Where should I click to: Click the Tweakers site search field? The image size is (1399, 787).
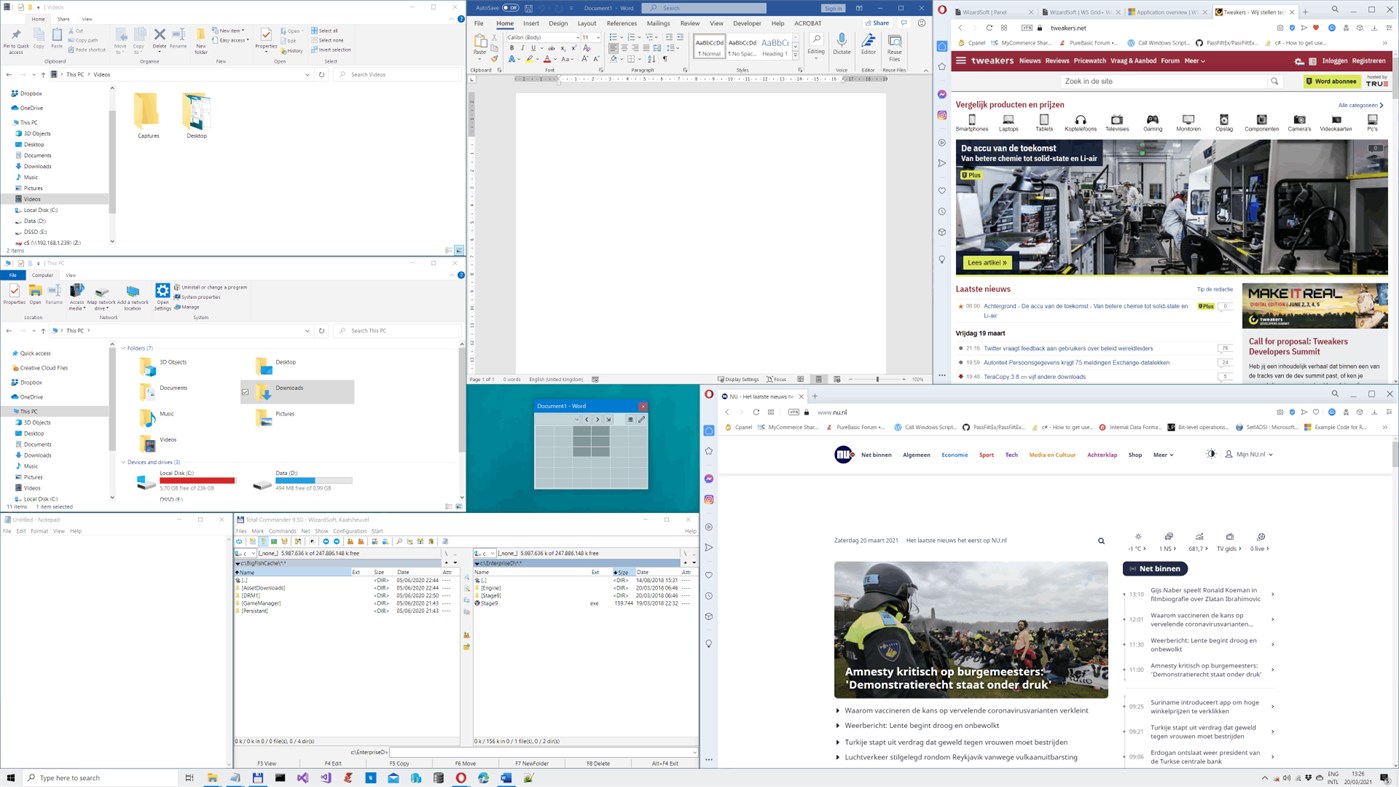(1165, 81)
